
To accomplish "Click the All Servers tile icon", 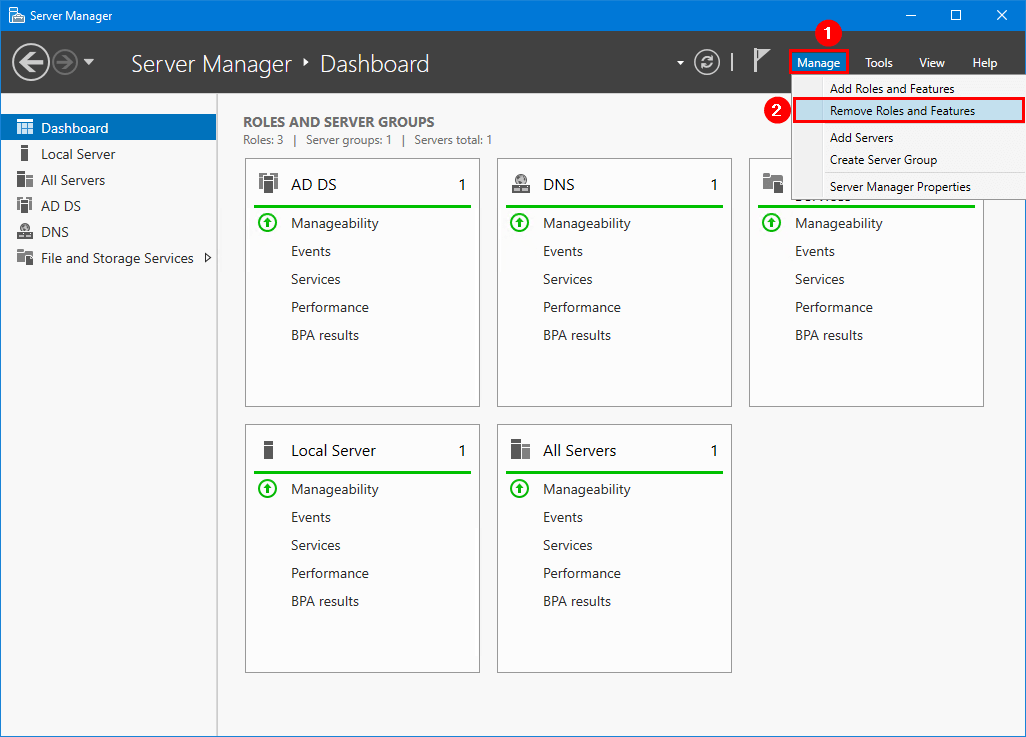I will pyautogui.click(x=520, y=450).
